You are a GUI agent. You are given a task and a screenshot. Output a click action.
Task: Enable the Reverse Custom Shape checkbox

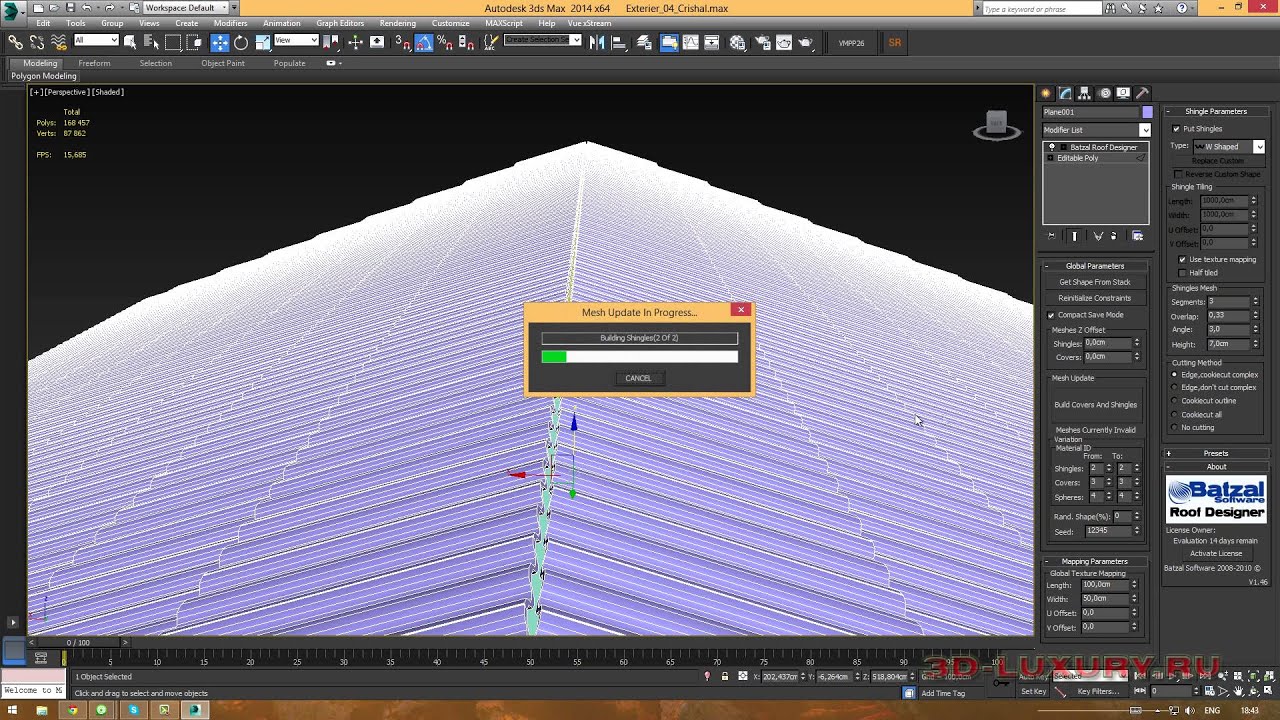[1178, 174]
